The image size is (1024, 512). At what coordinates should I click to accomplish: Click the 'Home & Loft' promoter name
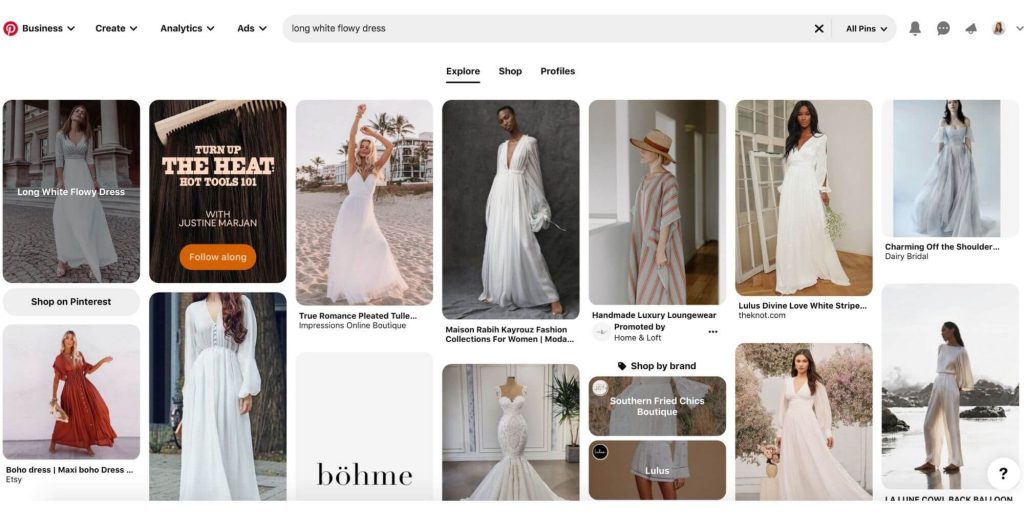[x=637, y=338]
